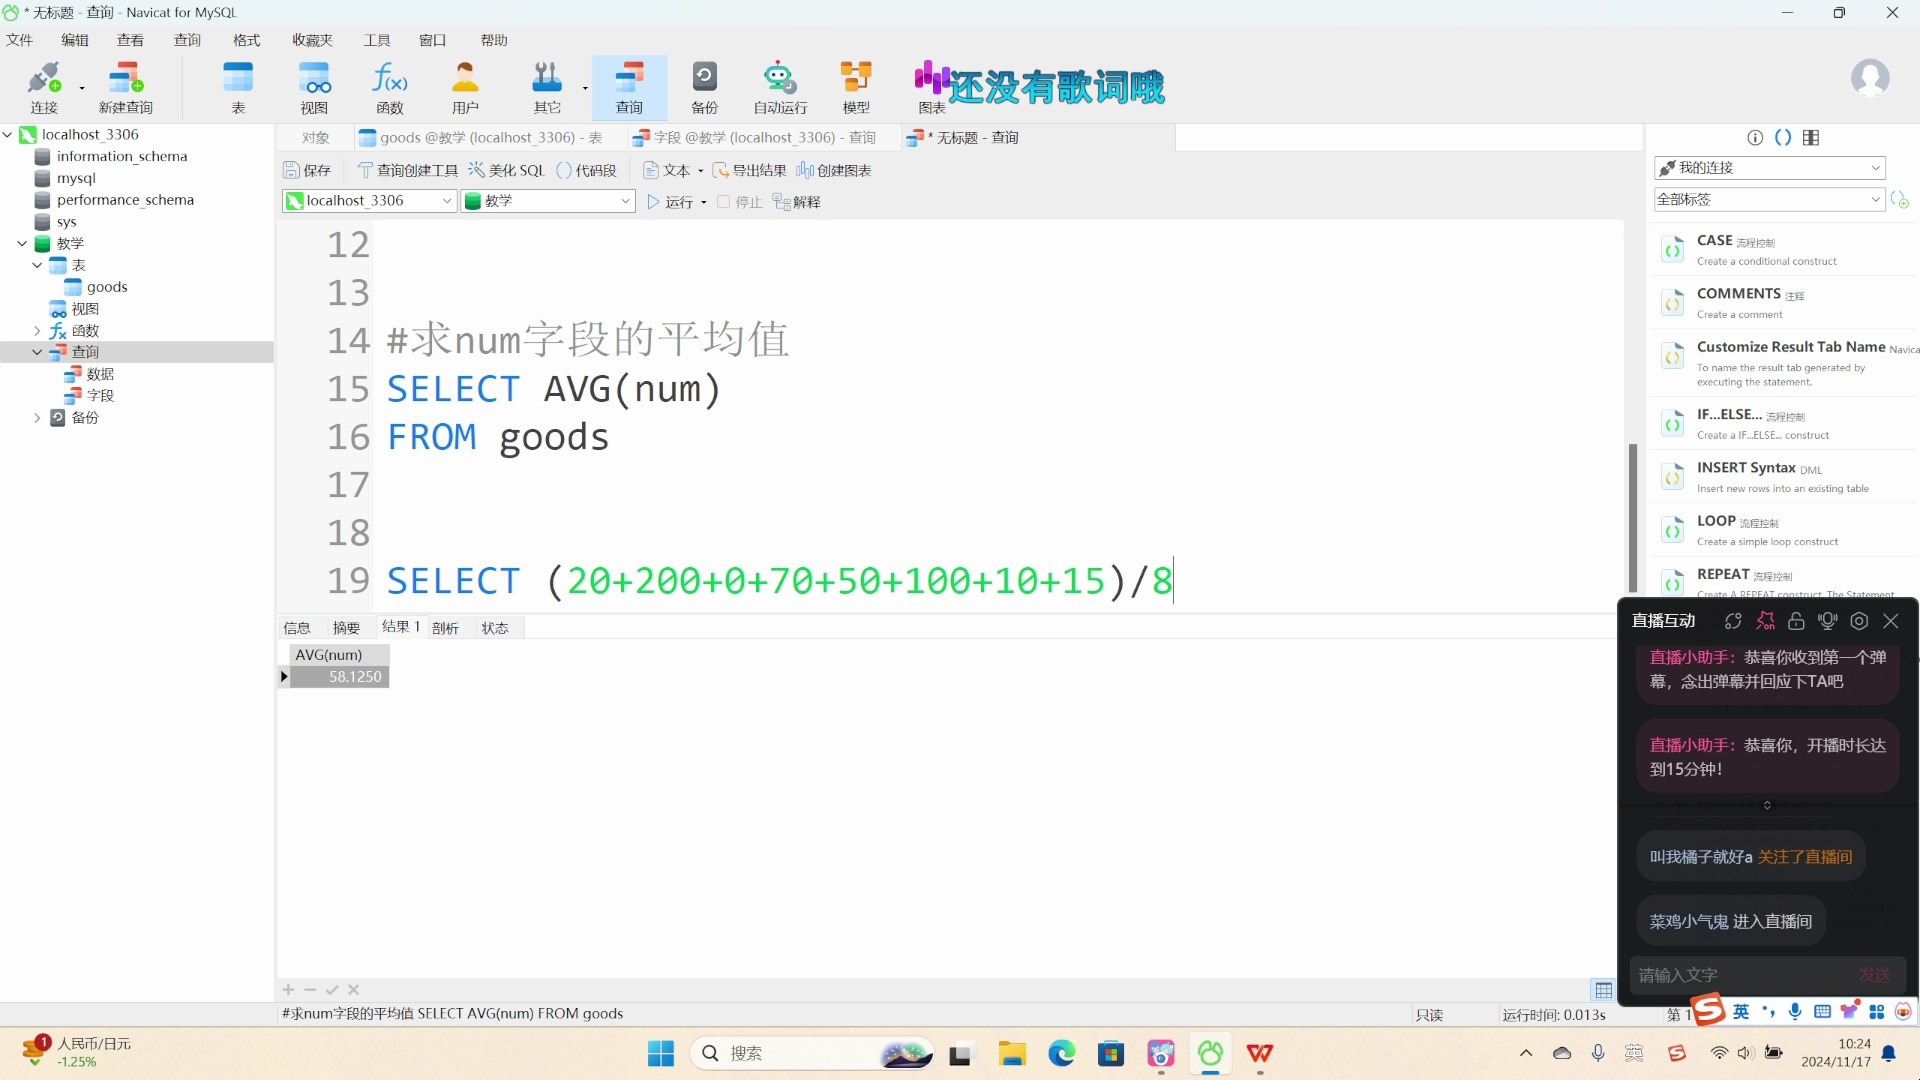1920x1080 pixels.
Task: Expand the 备份 tree node
Action: pyautogui.click(x=37, y=418)
